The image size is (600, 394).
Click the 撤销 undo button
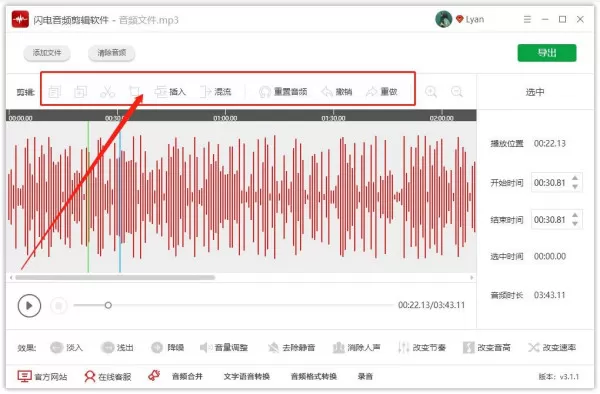(x=337, y=92)
